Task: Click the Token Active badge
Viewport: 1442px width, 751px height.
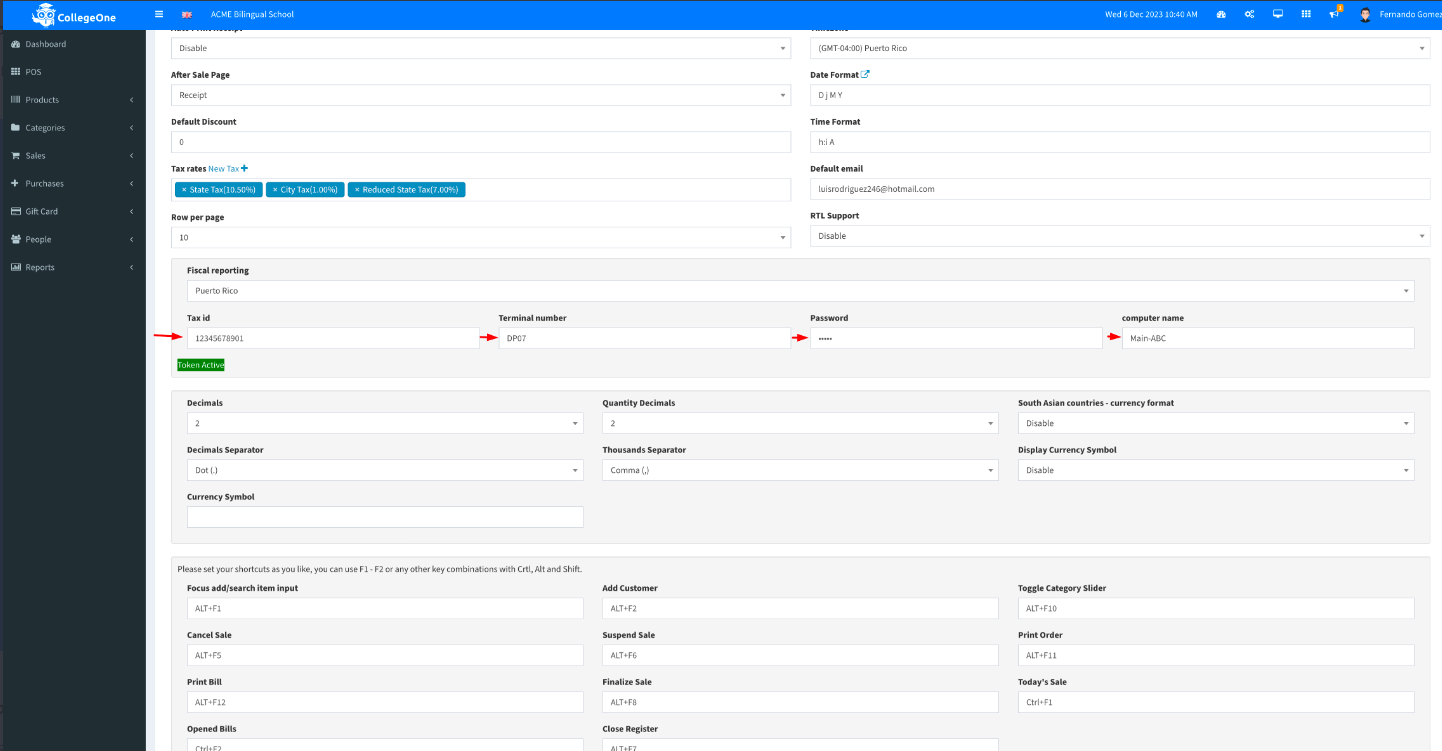Action: point(201,365)
